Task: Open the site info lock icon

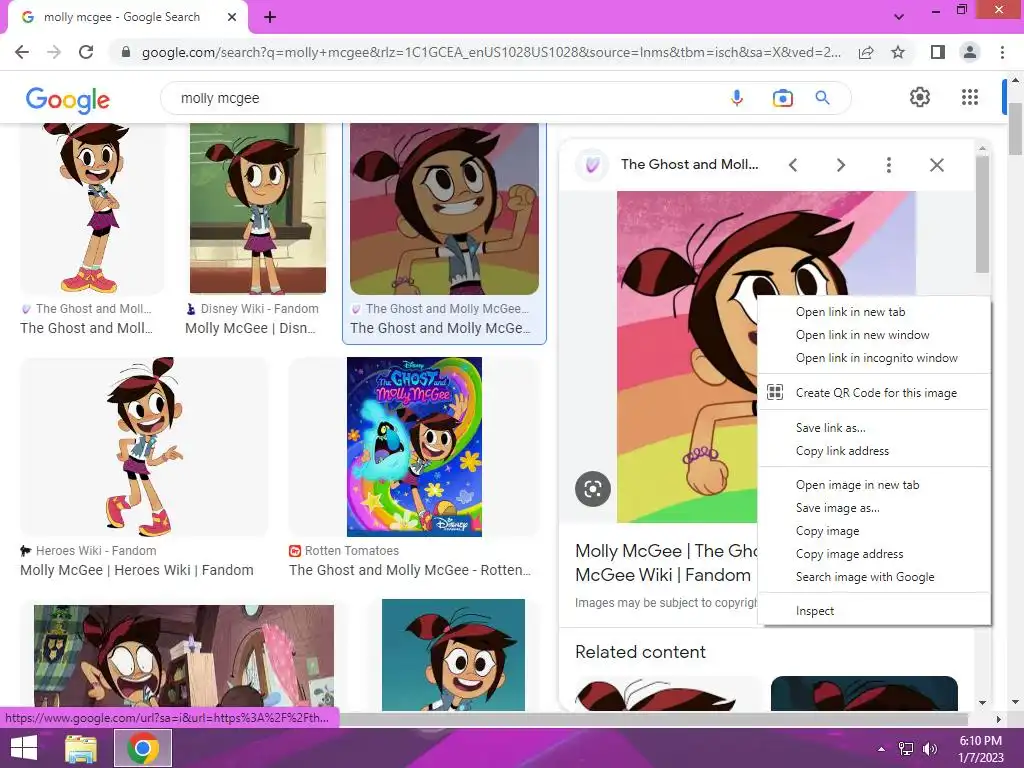Action: (126, 52)
